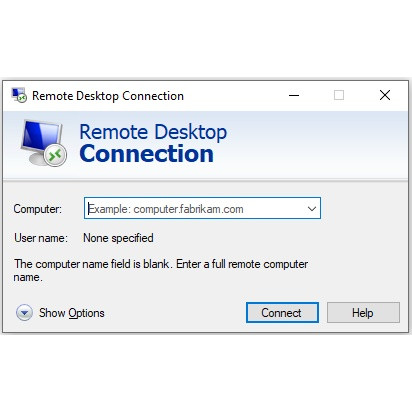Click the User name: label
Viewport: 412px width, 412px height.
tap(41, 238)
